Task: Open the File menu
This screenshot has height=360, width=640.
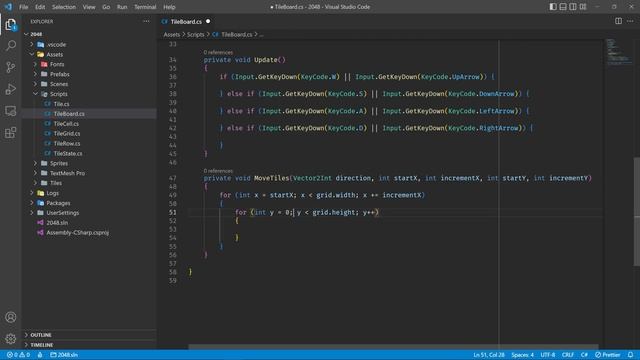Action: point(24,7)
